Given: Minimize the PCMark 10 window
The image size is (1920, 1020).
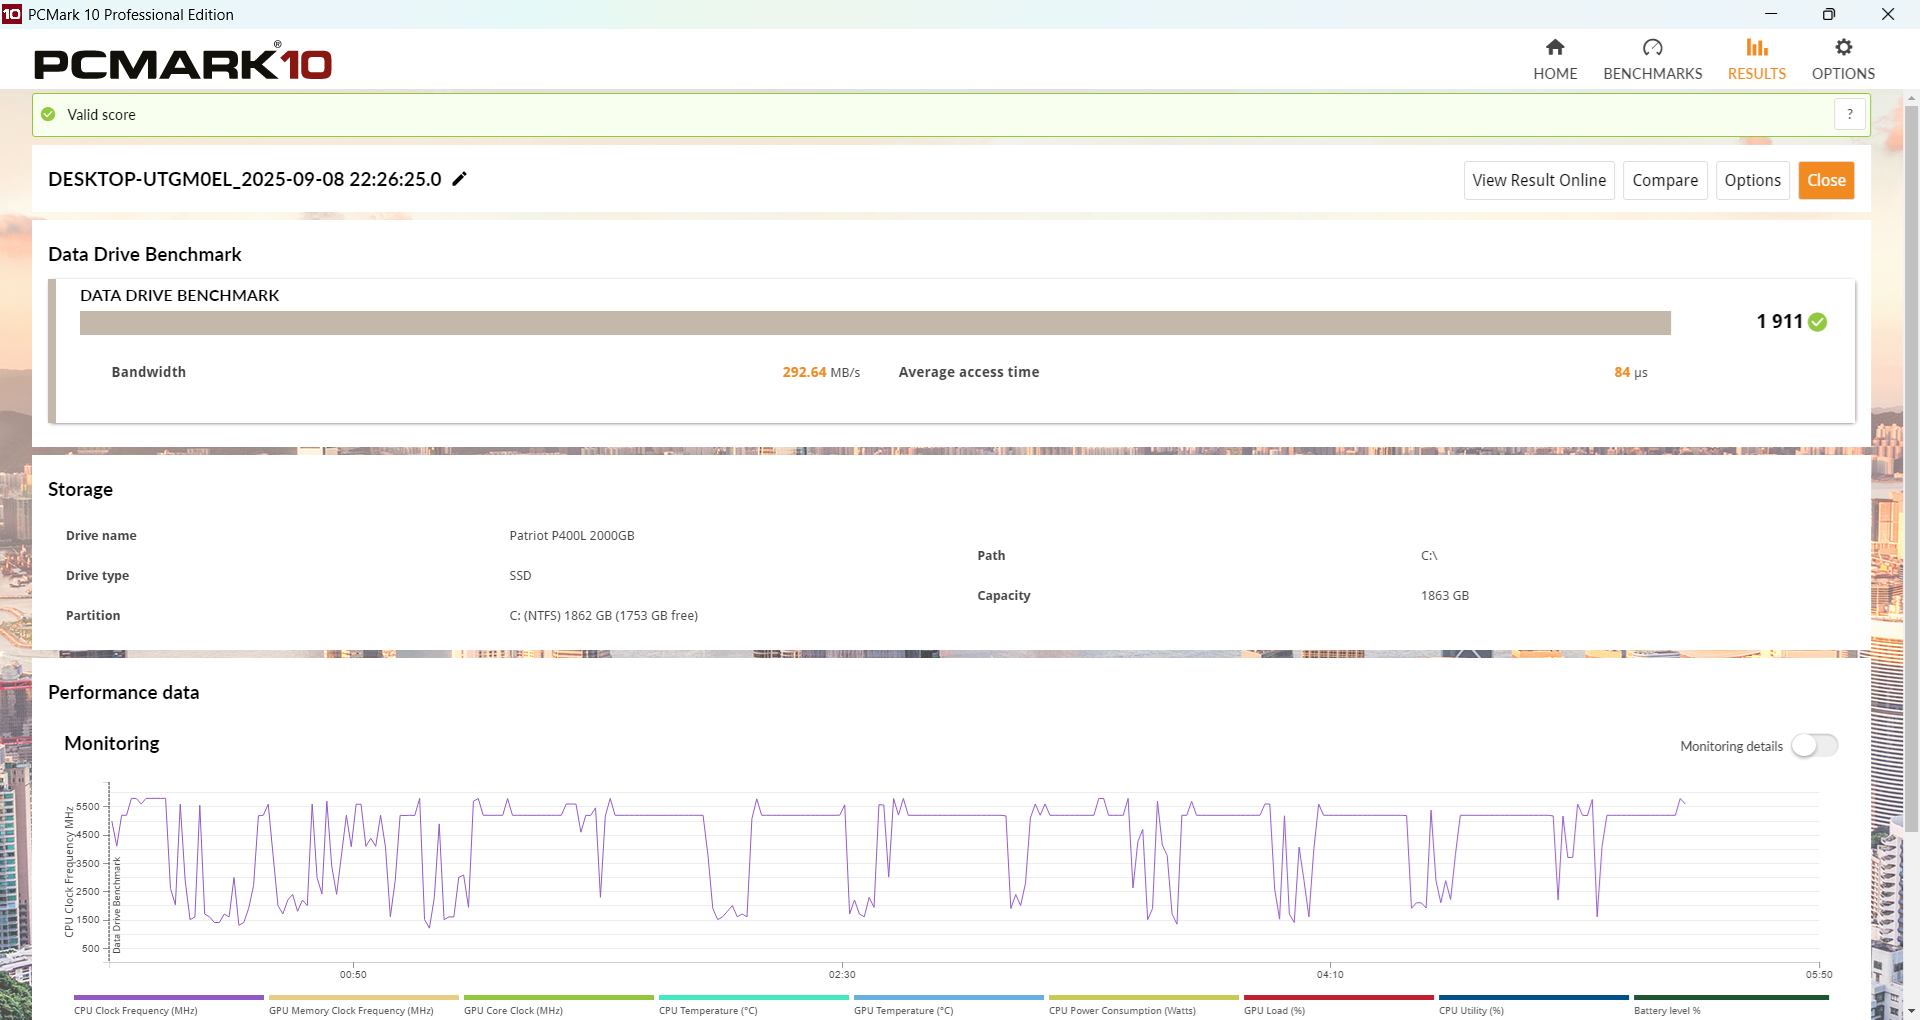Looking at the screenshot, I should pyautogui.click(x=1771, y=14).
